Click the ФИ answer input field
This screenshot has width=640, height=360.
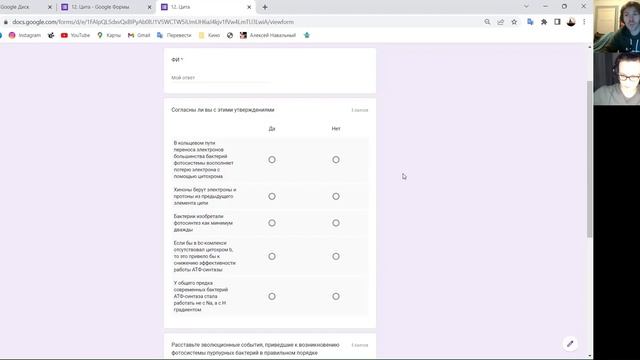[220, 78]
